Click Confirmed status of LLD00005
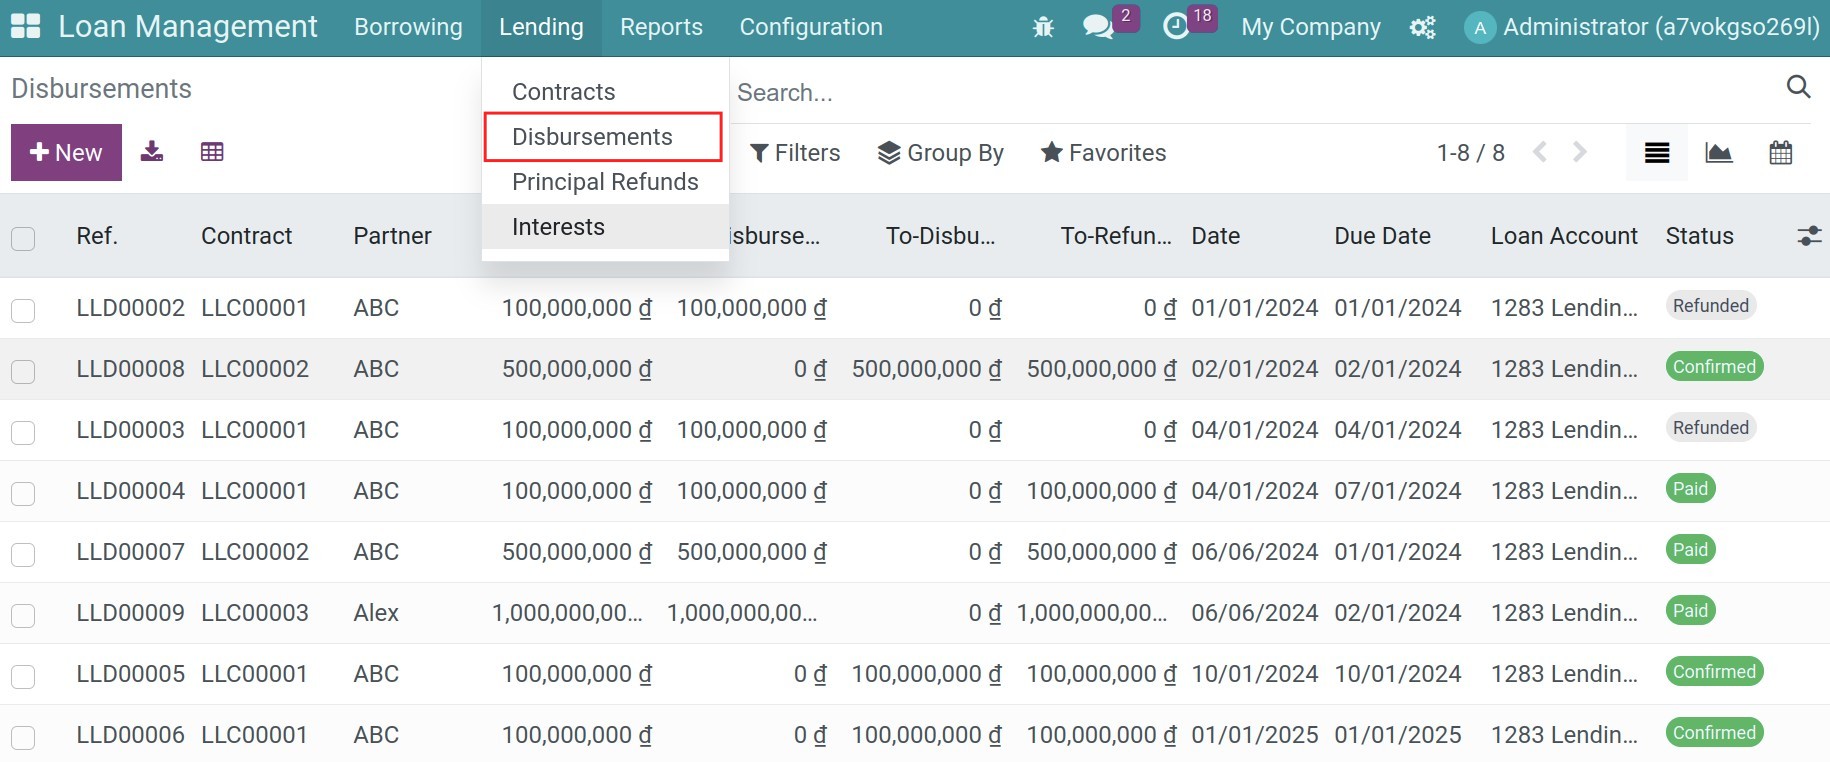Screen dimensions: 1830x762 1714,672
